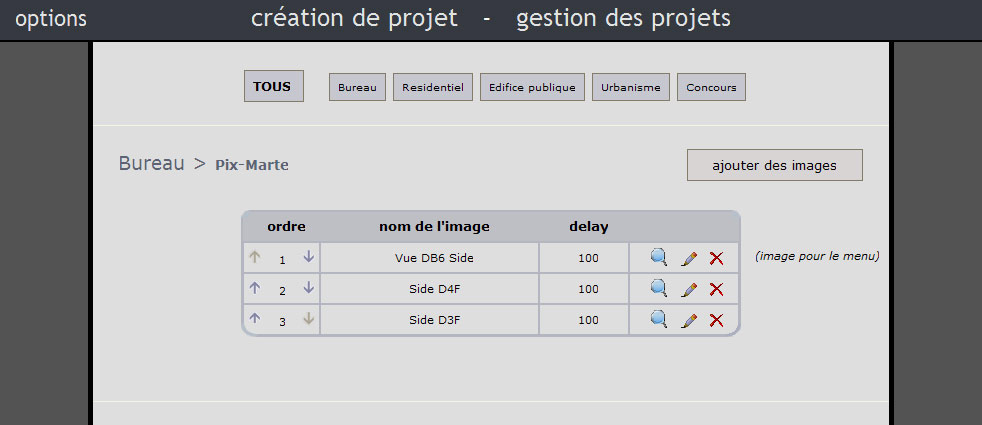Click the ajouter des images button
This screenshot has width=982, height=425.
774,165
